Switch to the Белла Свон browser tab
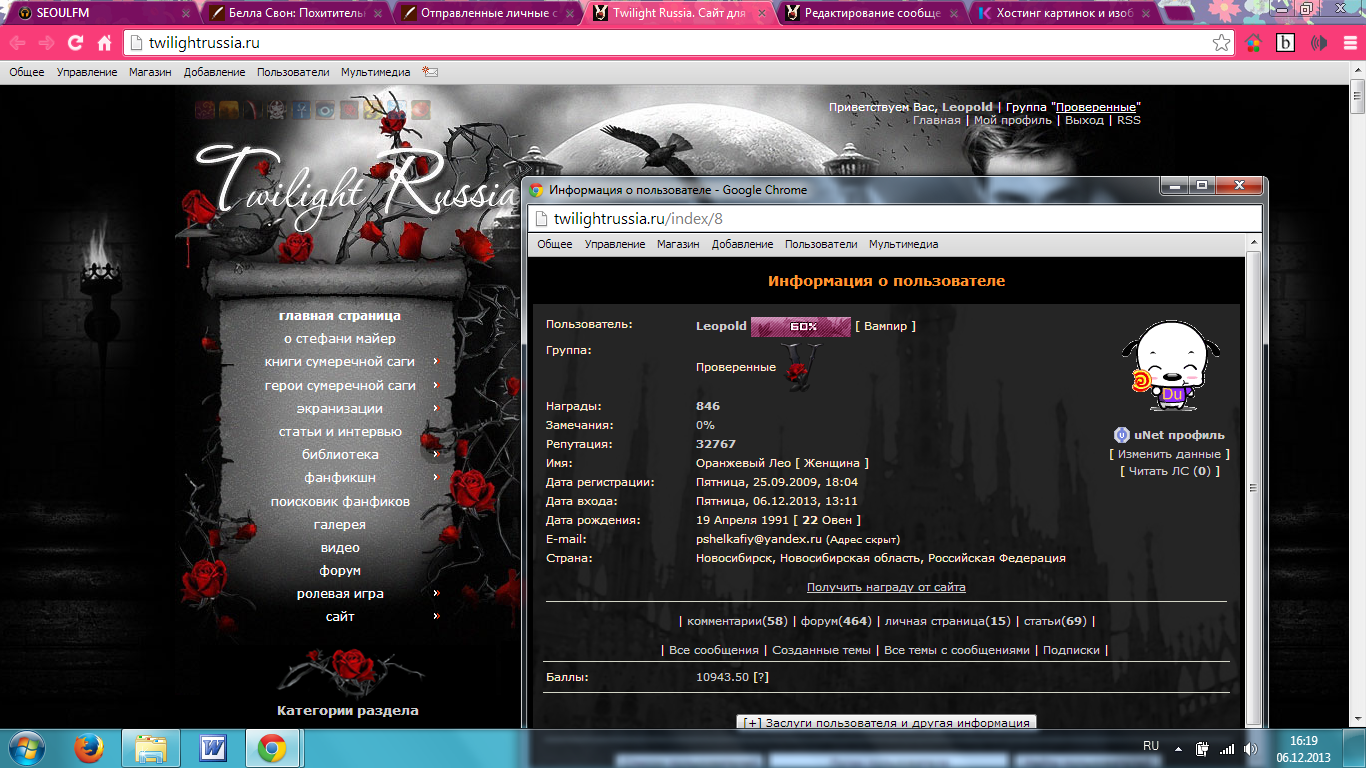Screen dimensions: 1366x768 [295, 13]
